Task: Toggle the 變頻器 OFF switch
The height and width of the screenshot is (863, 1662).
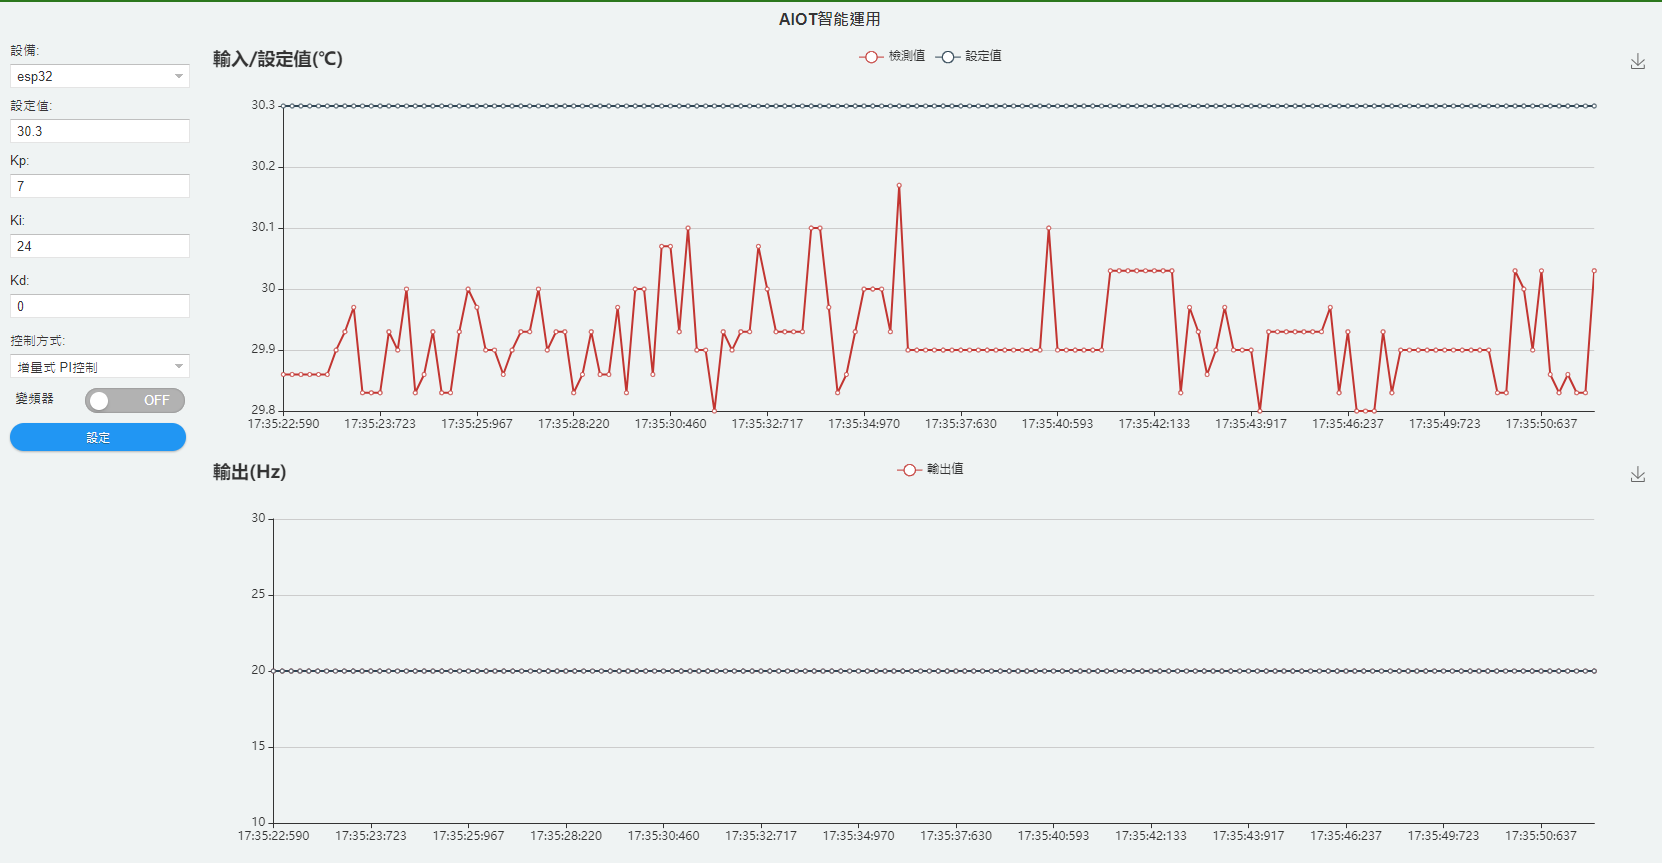Action: tap(135, 400)
